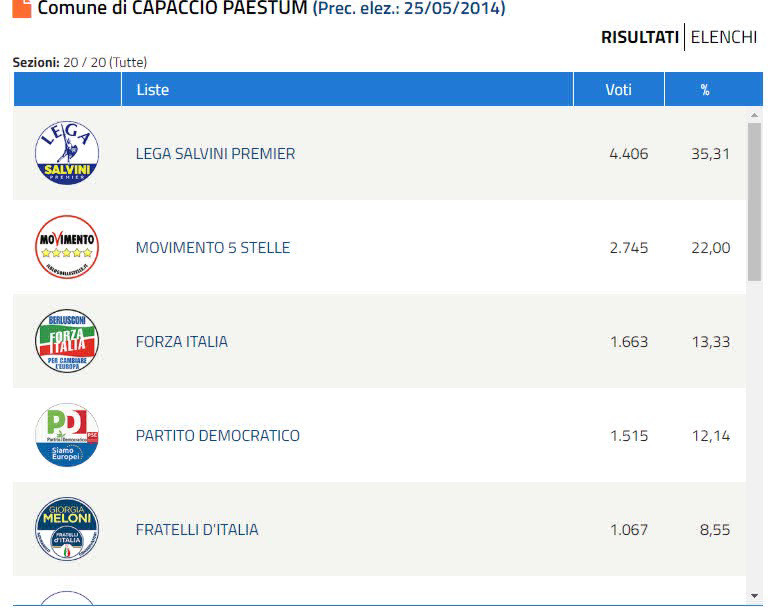Select the MOVIMENTO 5 STELLE list name
The height and width of the screenshot is (608, 769).
(x=213, y=248)
